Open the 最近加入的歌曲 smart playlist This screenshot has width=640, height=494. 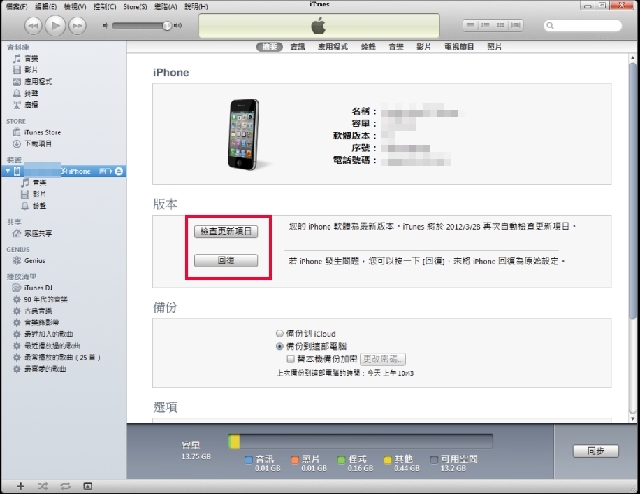43,334
